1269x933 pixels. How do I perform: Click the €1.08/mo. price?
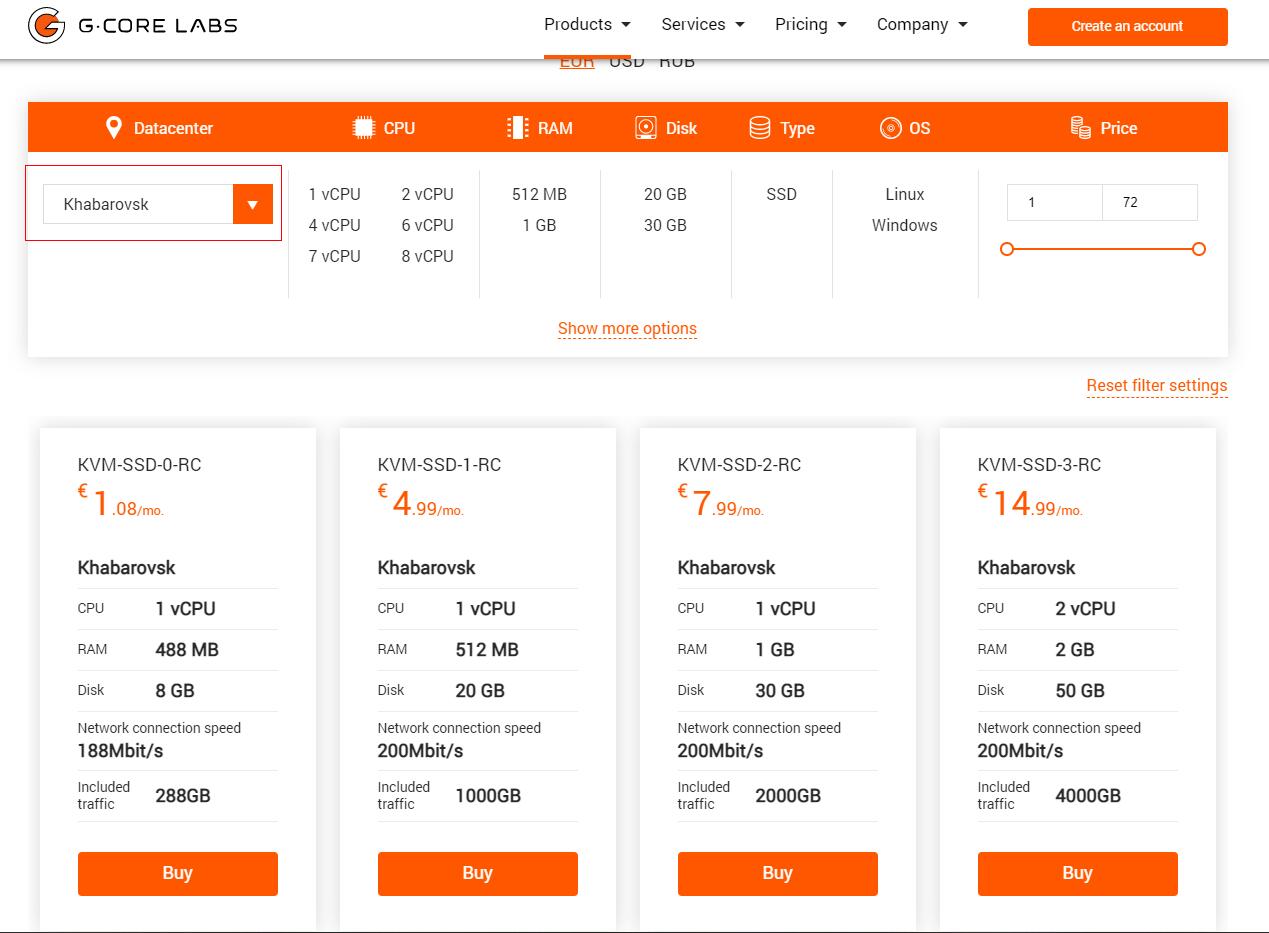tap(121, 501)
